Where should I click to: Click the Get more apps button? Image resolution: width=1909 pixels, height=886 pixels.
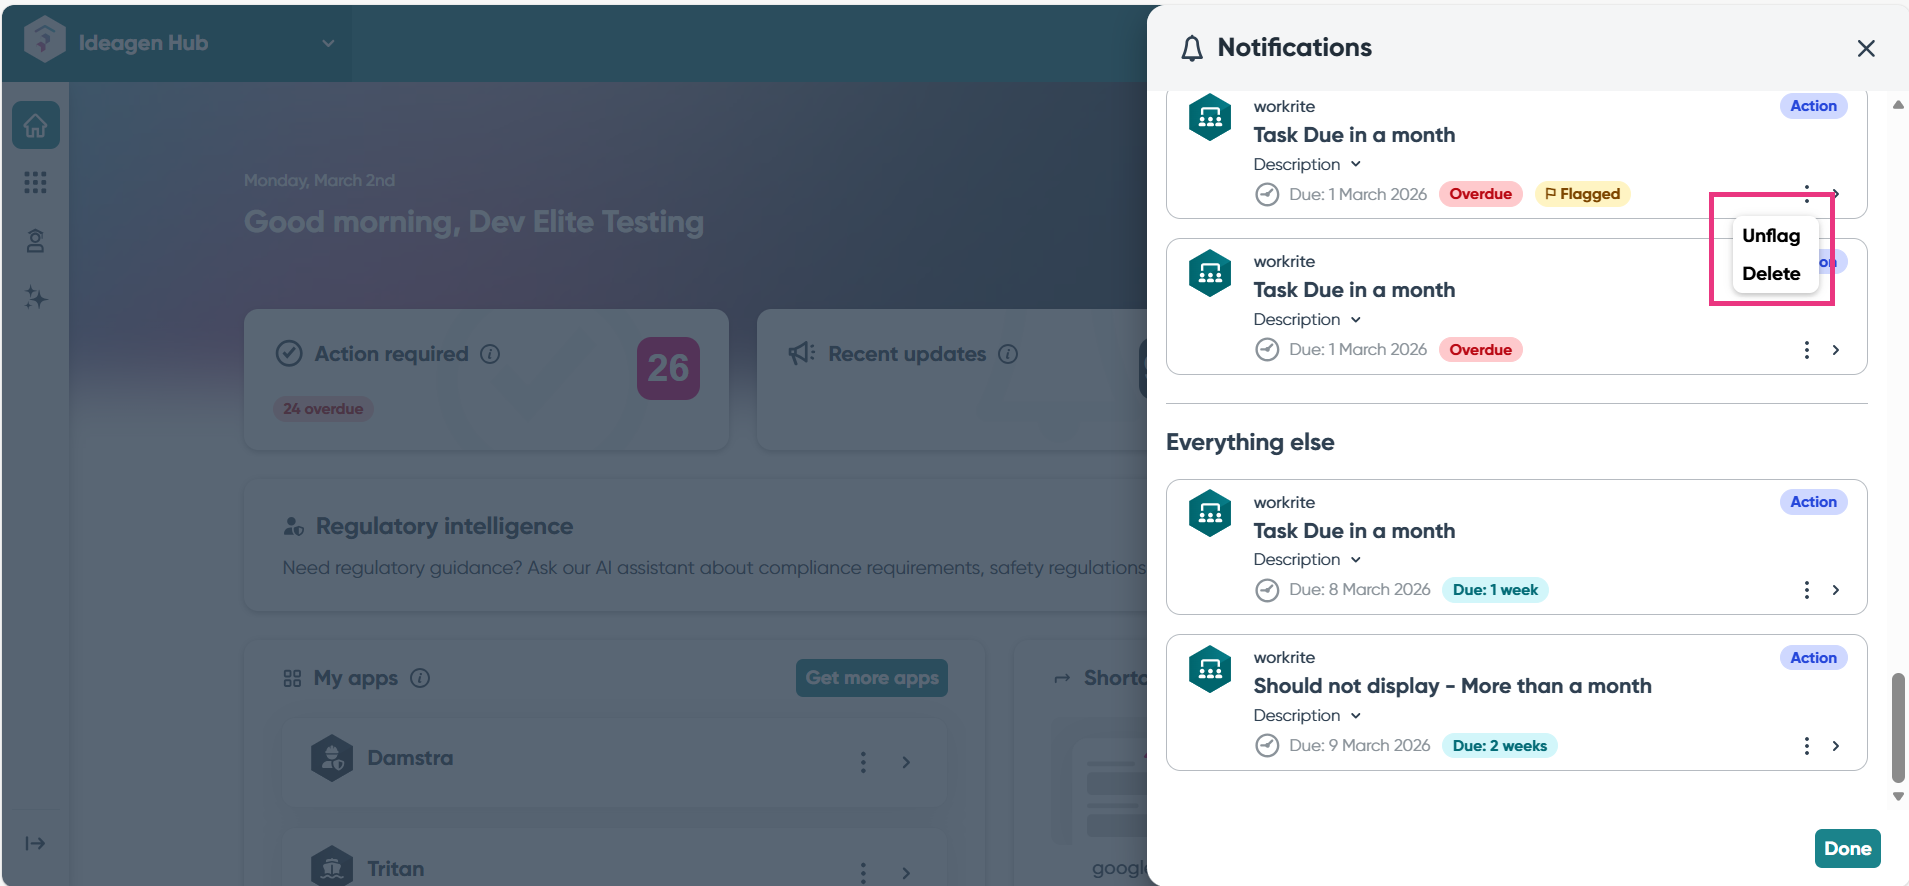[871, 678]
